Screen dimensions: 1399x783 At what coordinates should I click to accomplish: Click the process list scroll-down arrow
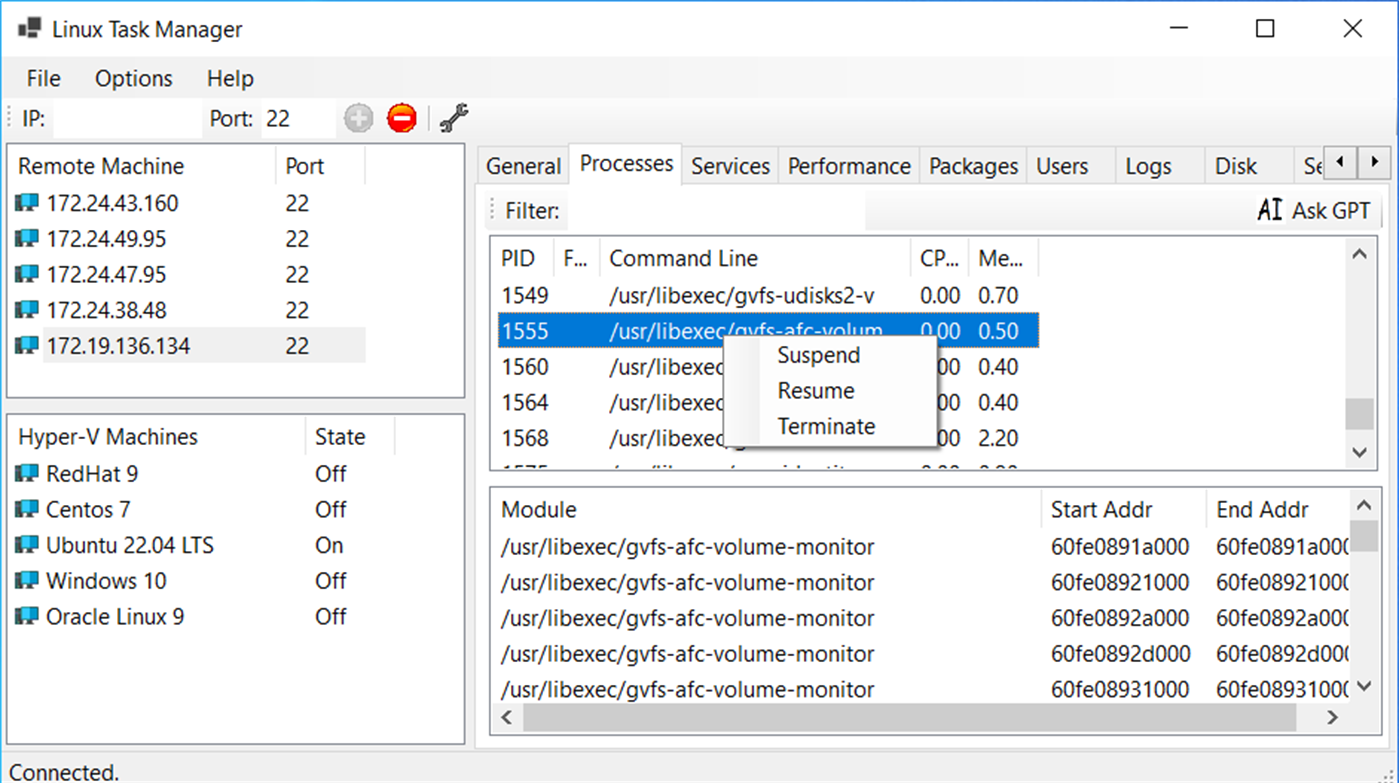click(1359, 452)
